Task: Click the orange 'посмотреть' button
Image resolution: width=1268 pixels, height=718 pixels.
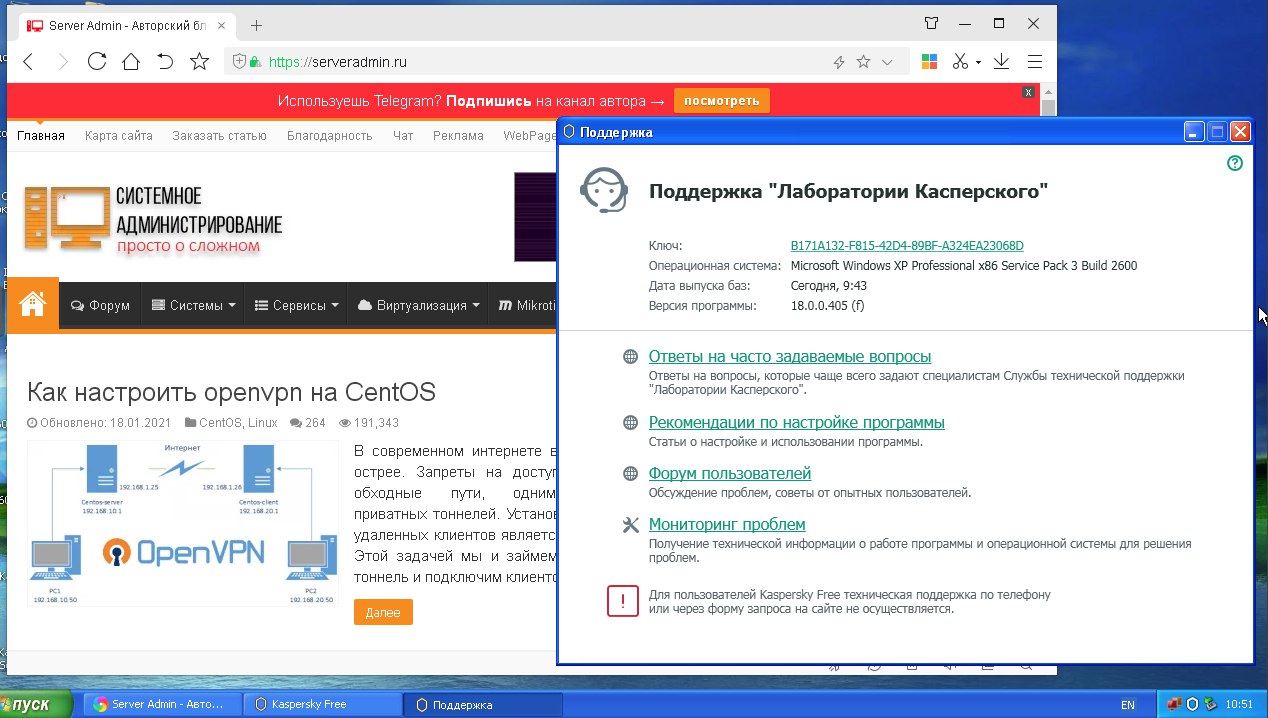Action: (x=722, y=101)
